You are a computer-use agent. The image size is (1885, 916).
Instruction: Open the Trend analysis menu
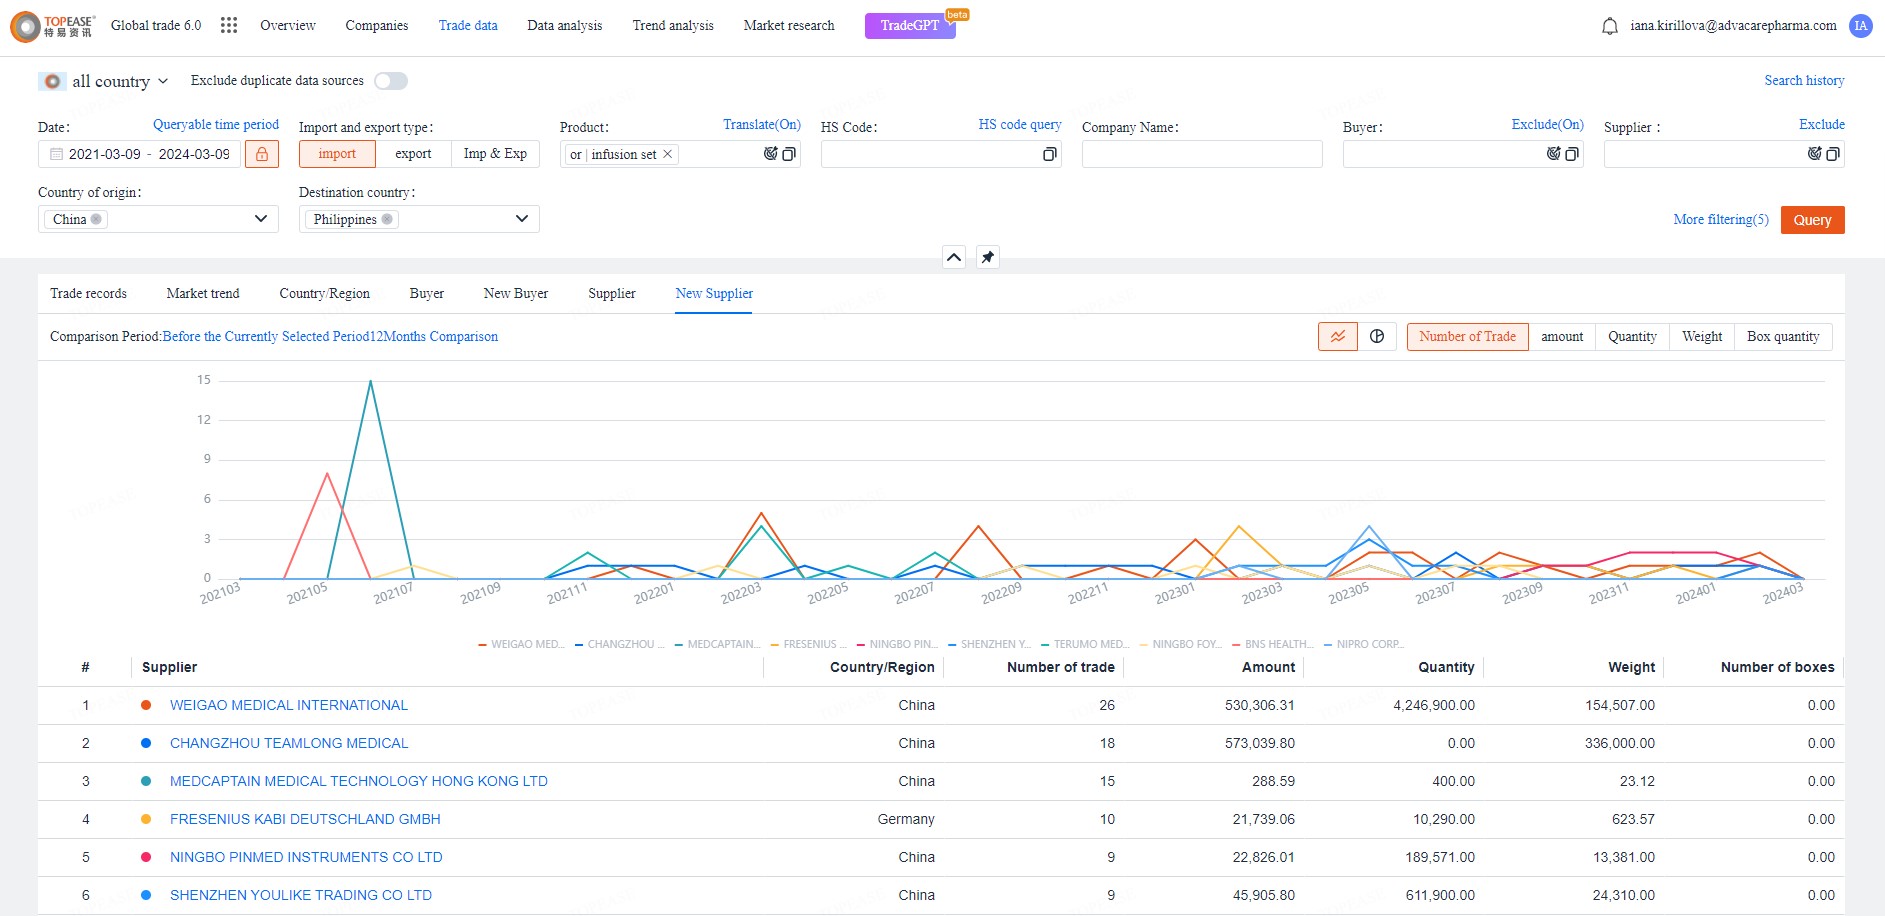[x=673, y=26]
